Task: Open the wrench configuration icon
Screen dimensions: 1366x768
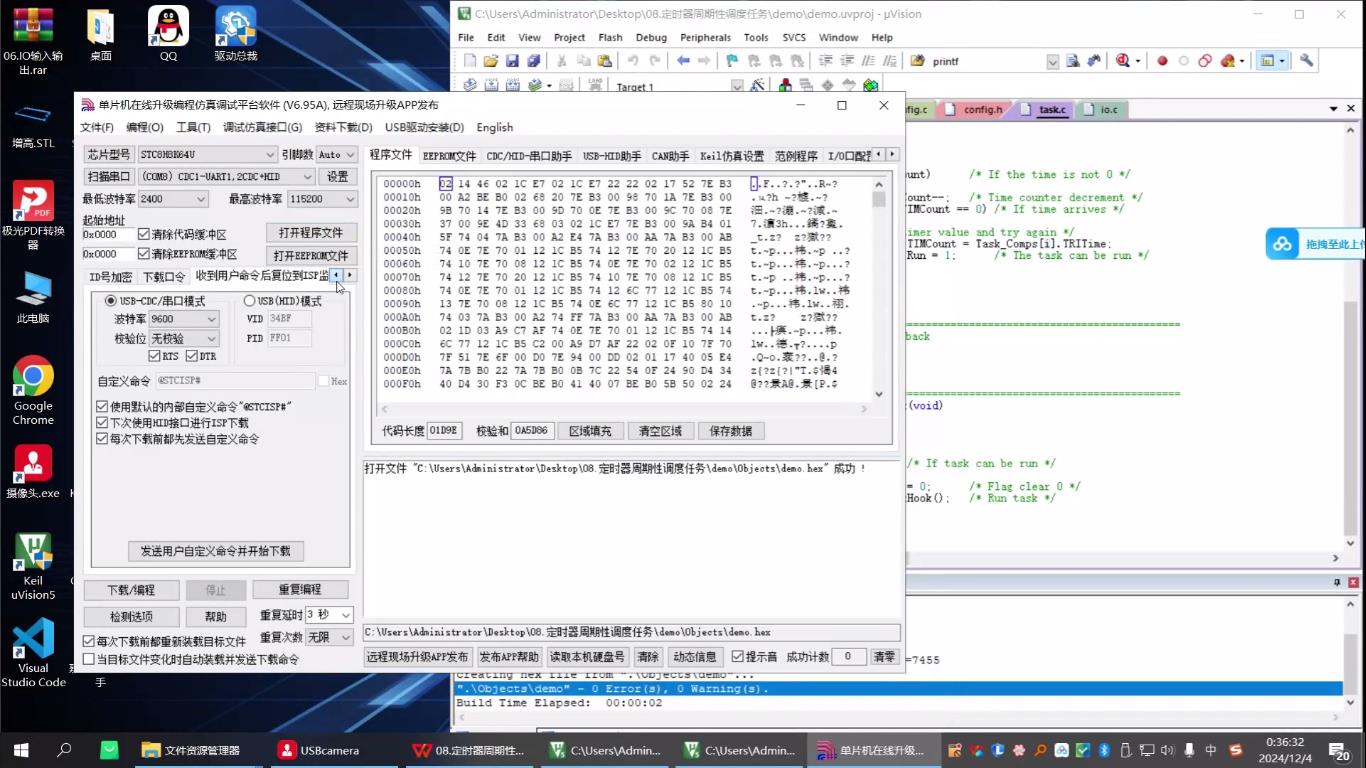Action: [x=1306, y=61]
